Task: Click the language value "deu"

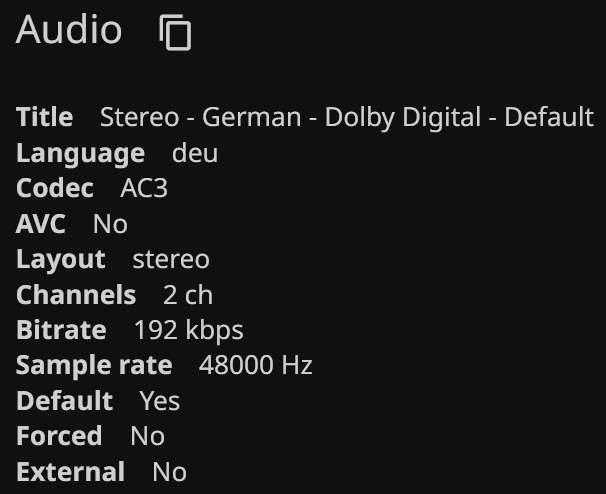Action: pos(195,154)
